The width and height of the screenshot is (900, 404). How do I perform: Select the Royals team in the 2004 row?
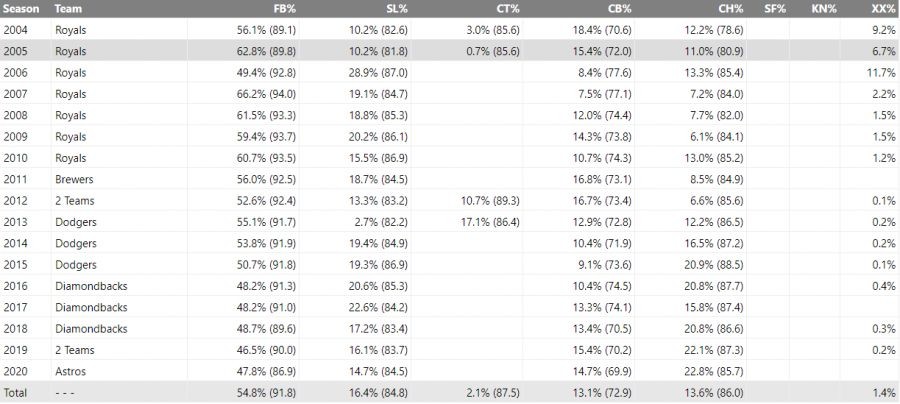(x=72, y=30)
